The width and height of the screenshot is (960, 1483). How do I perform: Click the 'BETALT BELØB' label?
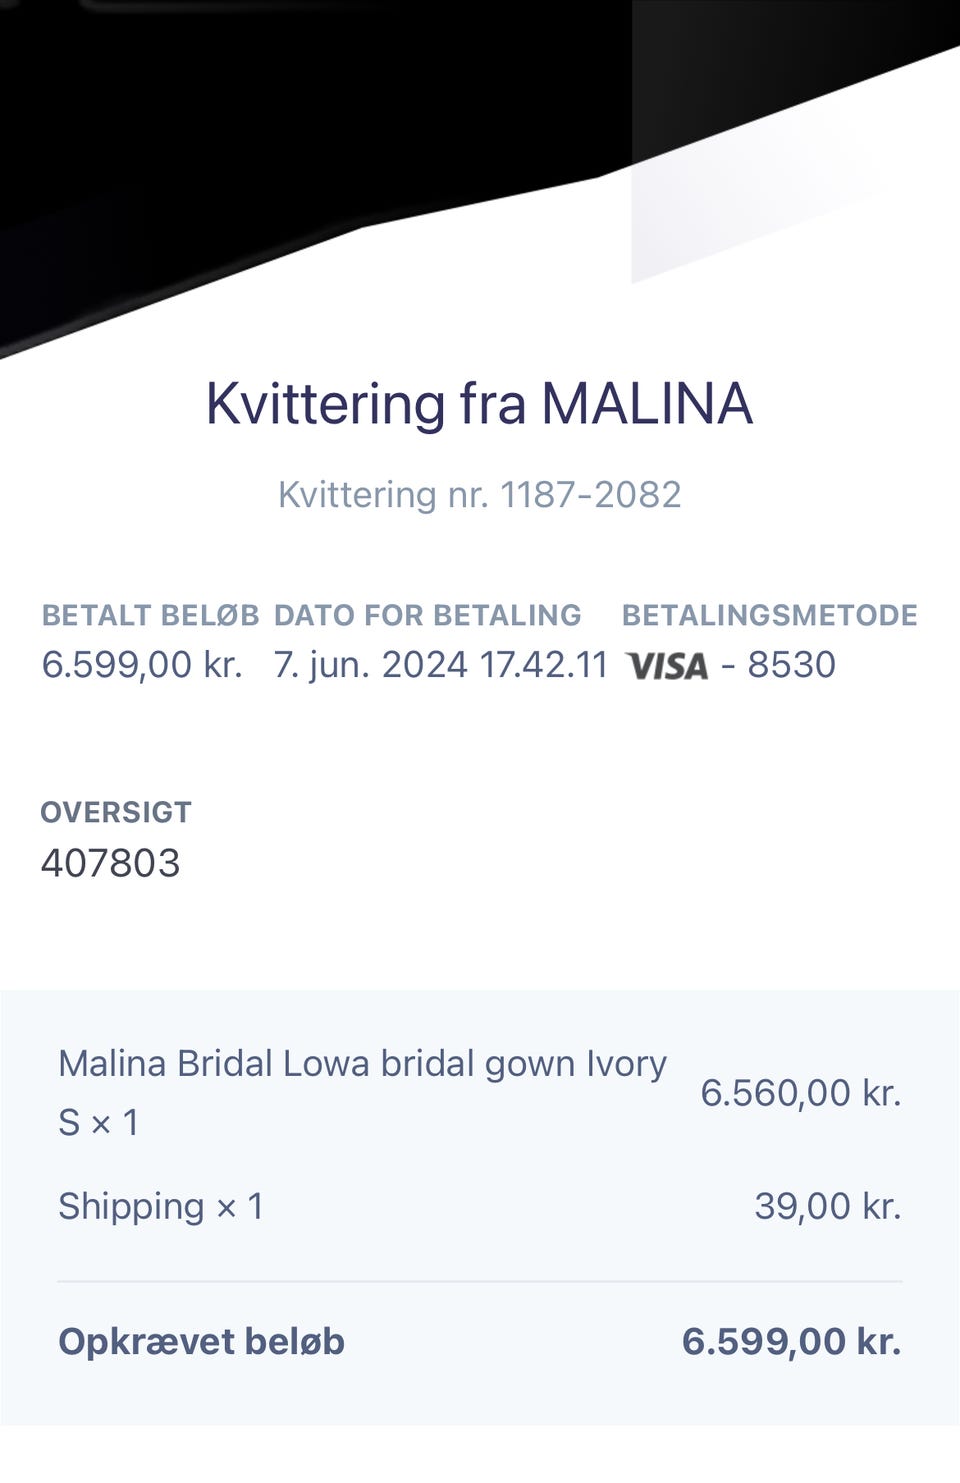point(150,615)
